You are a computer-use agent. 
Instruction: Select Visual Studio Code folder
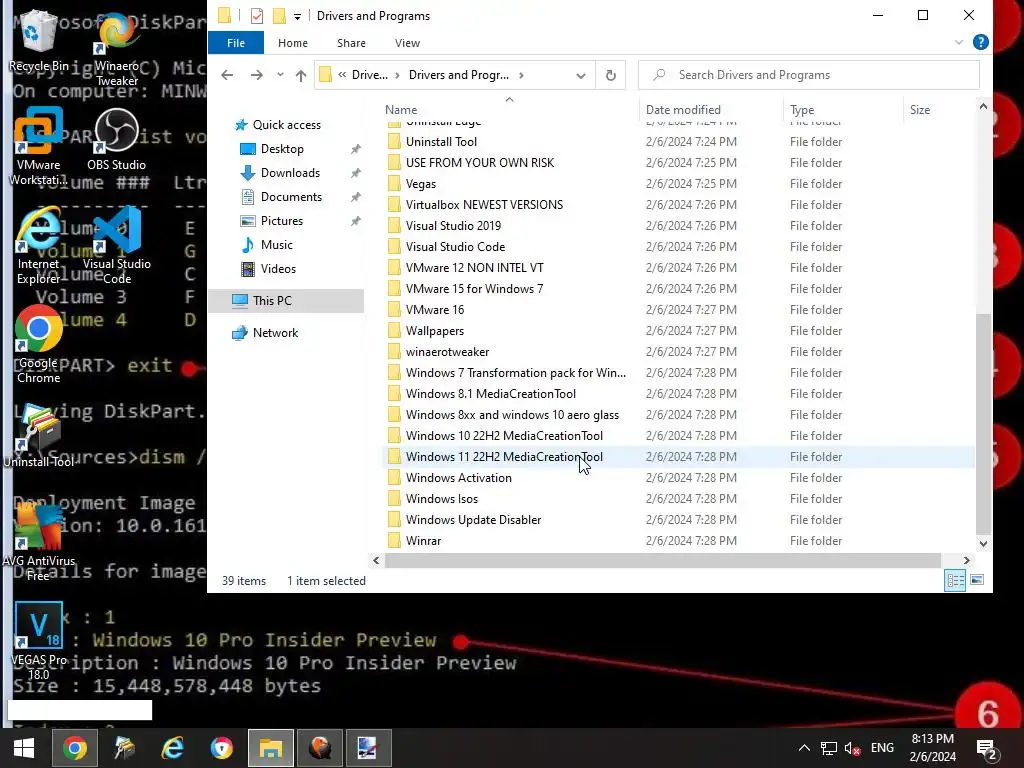coord(677,247)
